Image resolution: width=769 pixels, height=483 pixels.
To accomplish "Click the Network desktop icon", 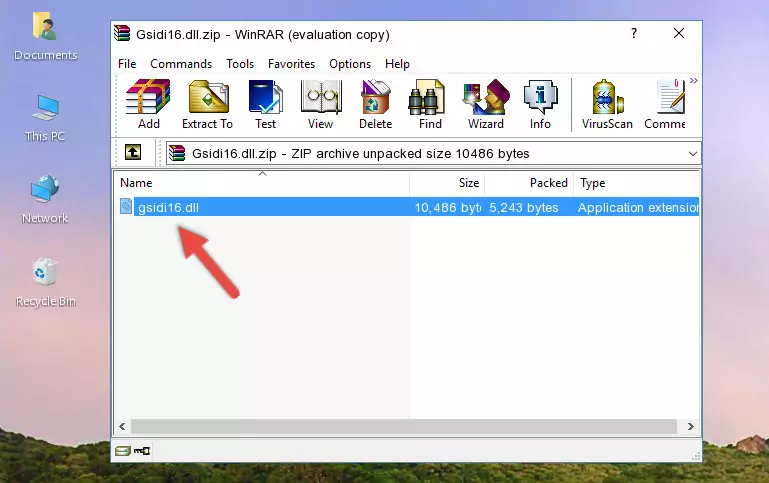I will click(x=45, y=199).
